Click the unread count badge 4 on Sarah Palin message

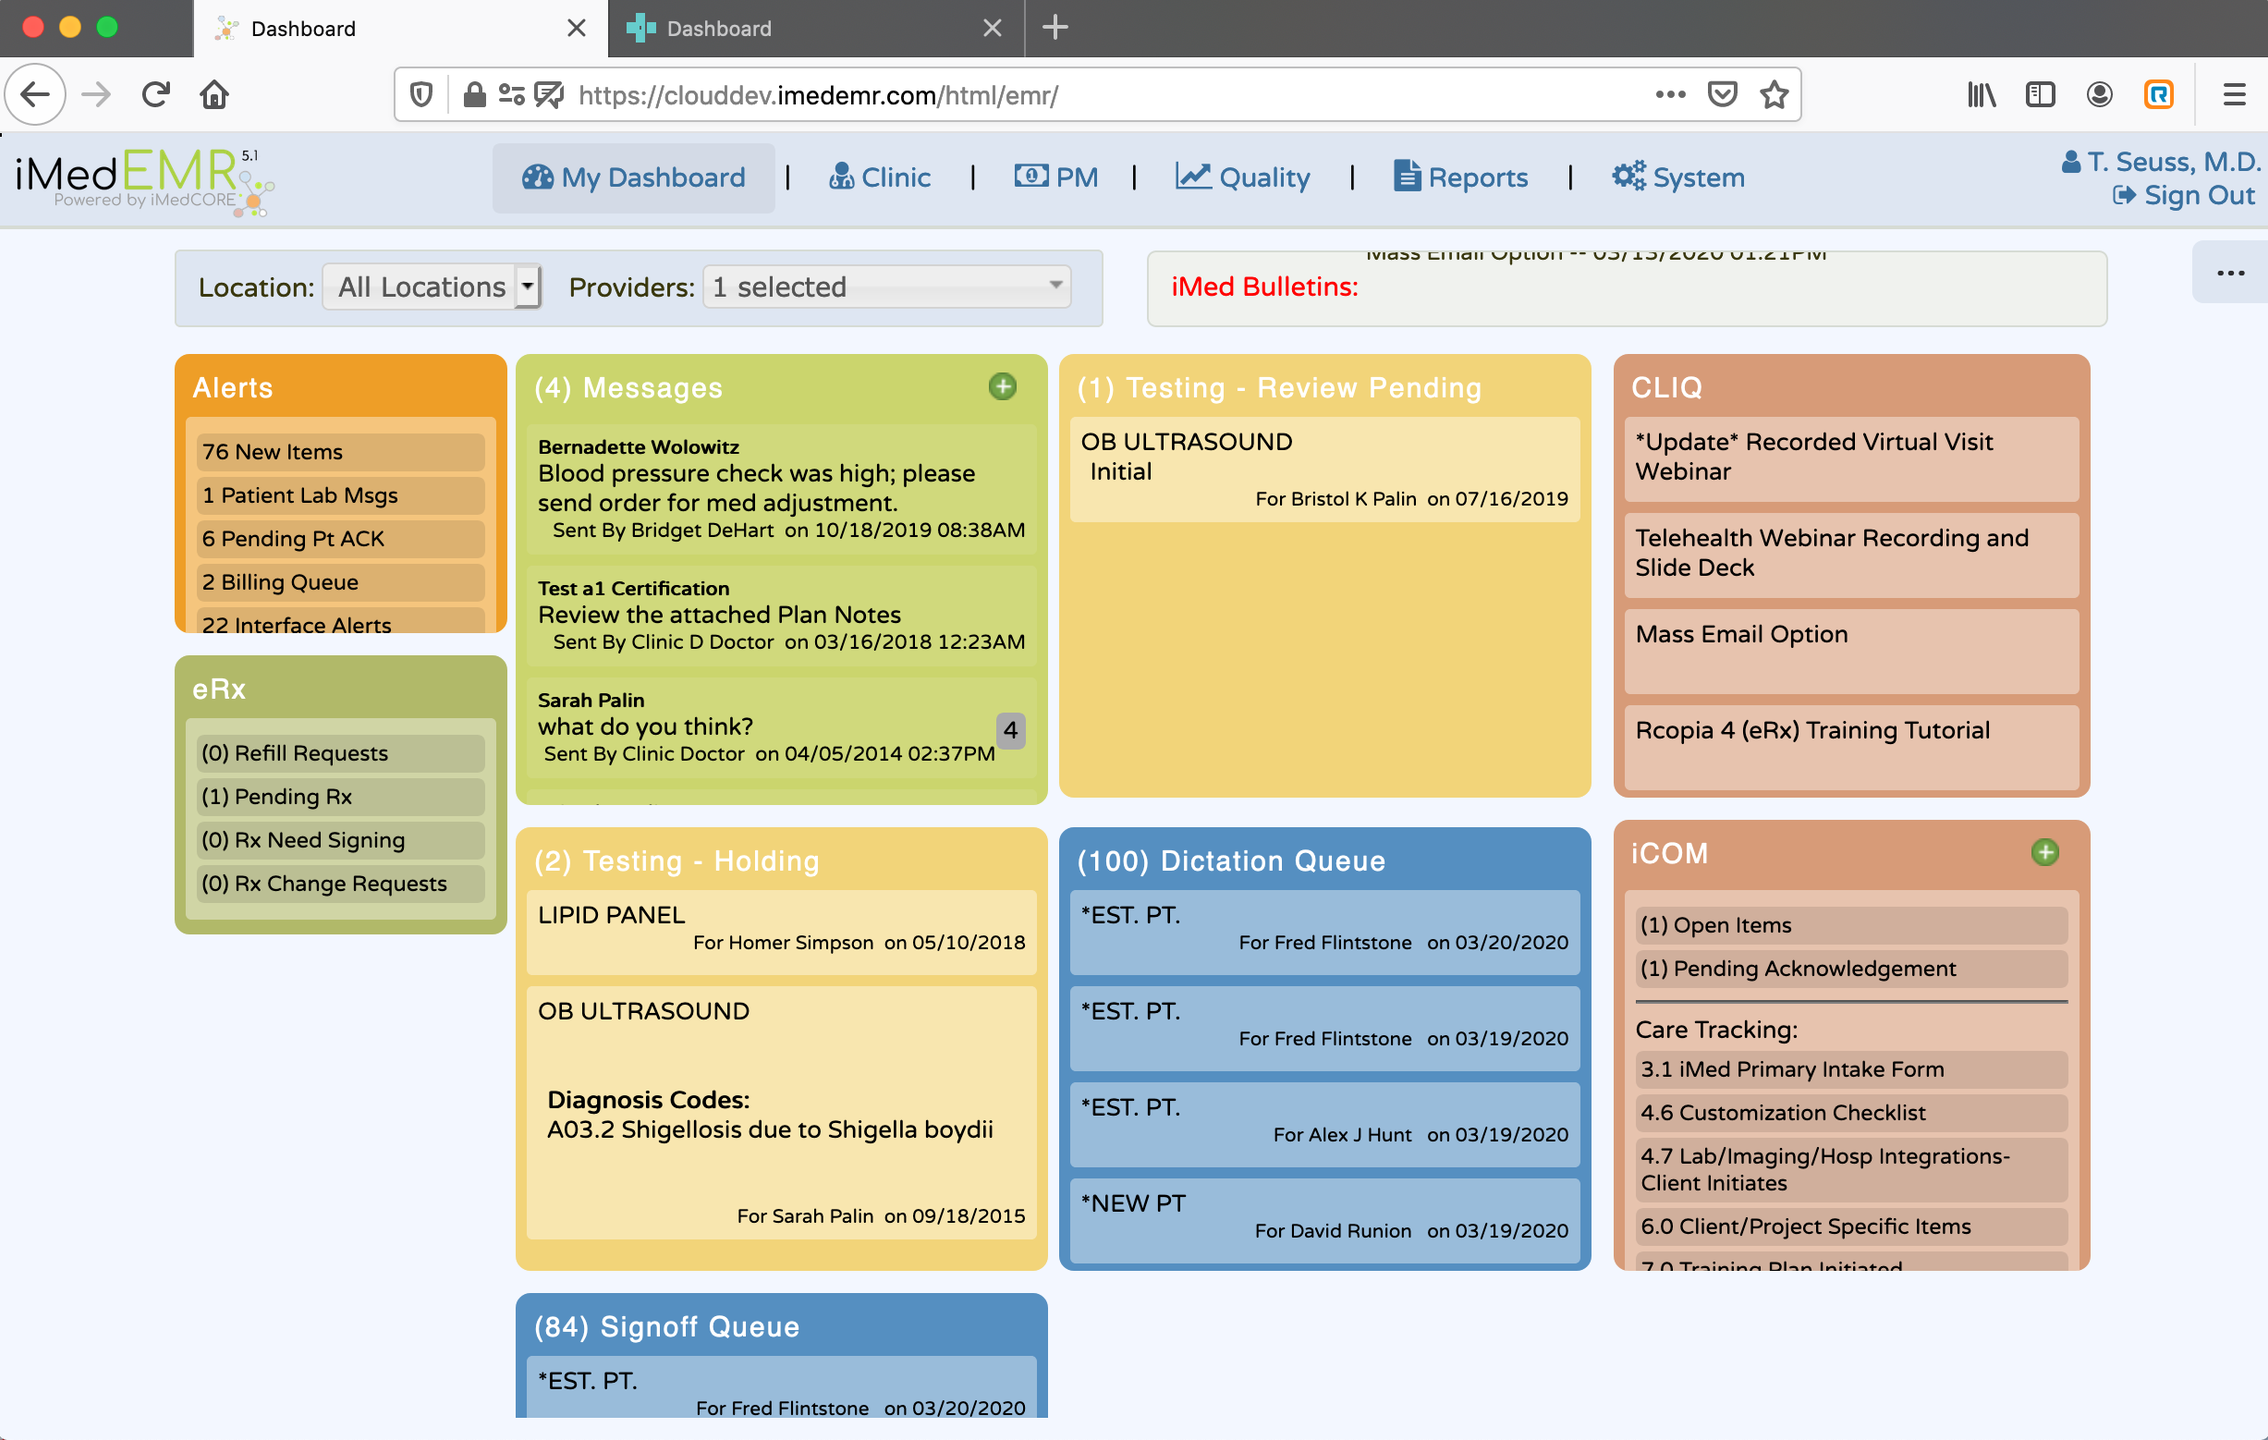tap(1010, 730)
